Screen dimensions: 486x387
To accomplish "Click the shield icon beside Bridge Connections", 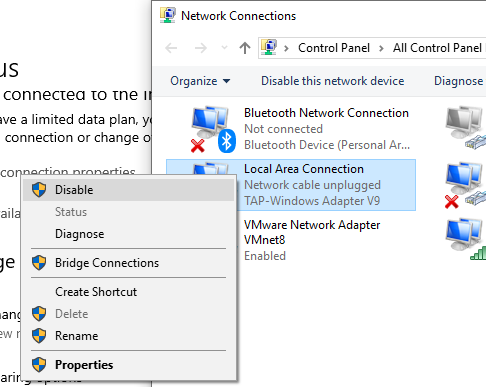I will point(39,263).
